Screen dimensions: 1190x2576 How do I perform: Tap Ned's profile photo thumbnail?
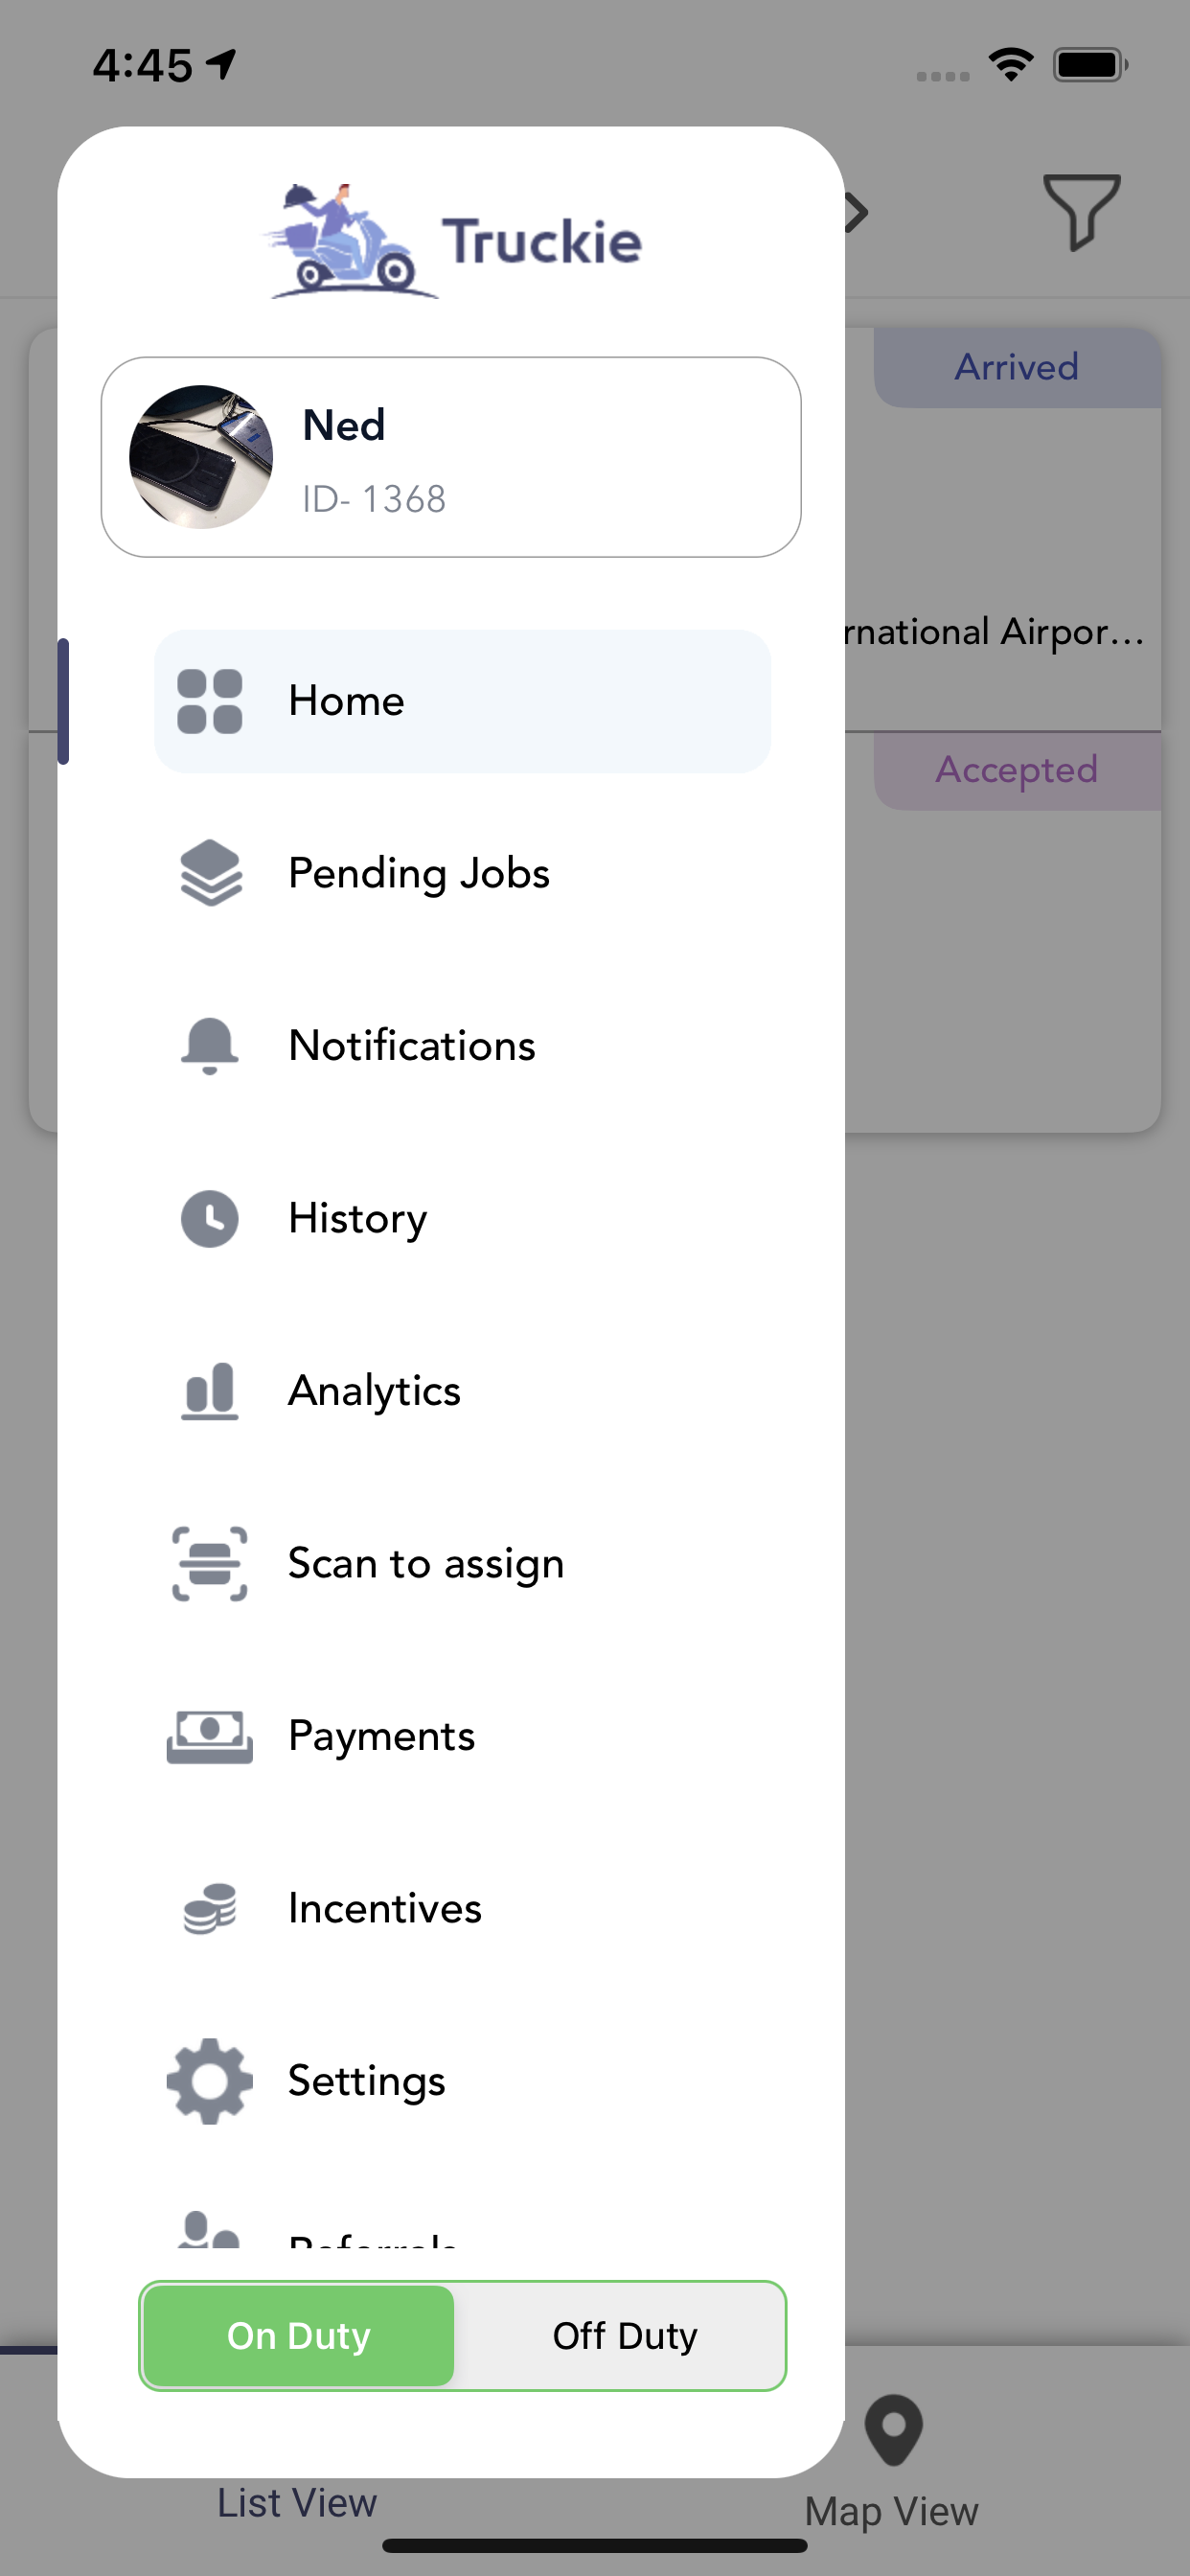[x=201, y=457]
